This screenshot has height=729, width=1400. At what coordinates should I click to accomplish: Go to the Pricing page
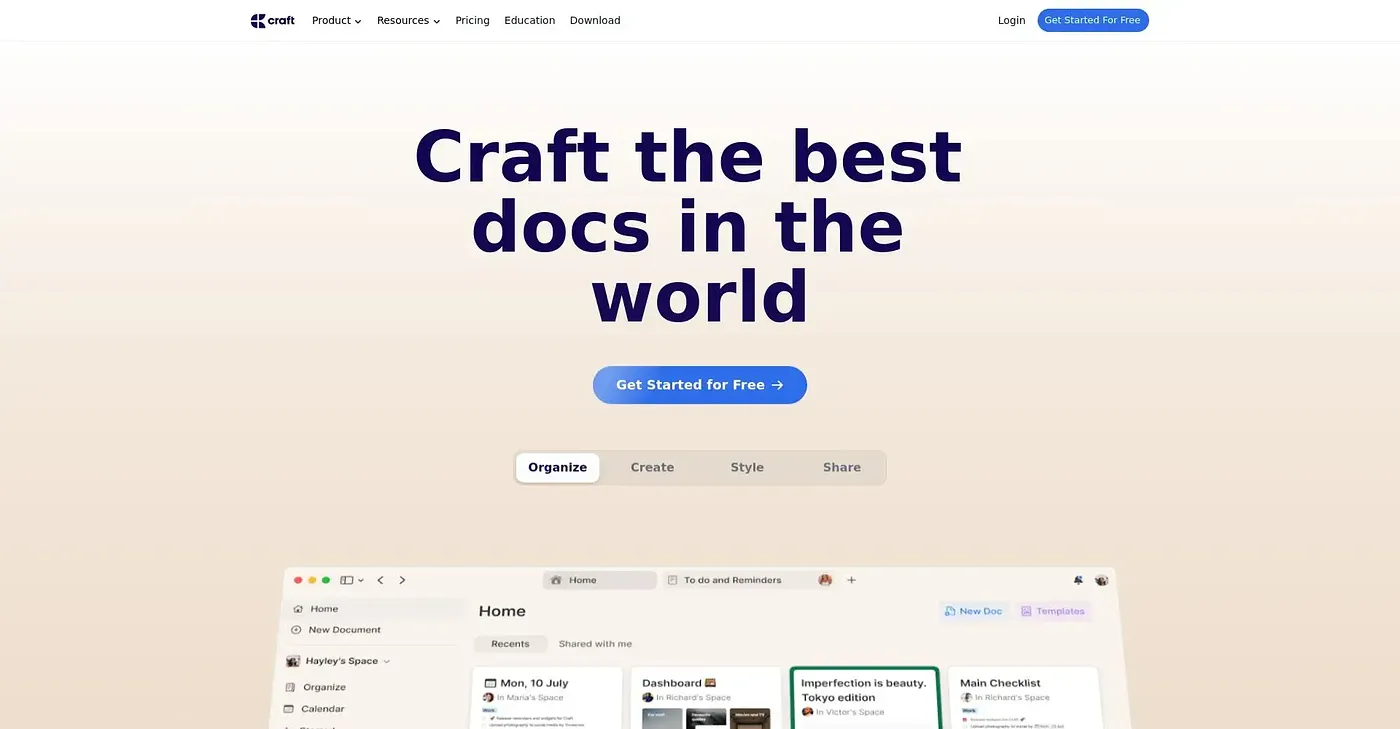[472, 20]
